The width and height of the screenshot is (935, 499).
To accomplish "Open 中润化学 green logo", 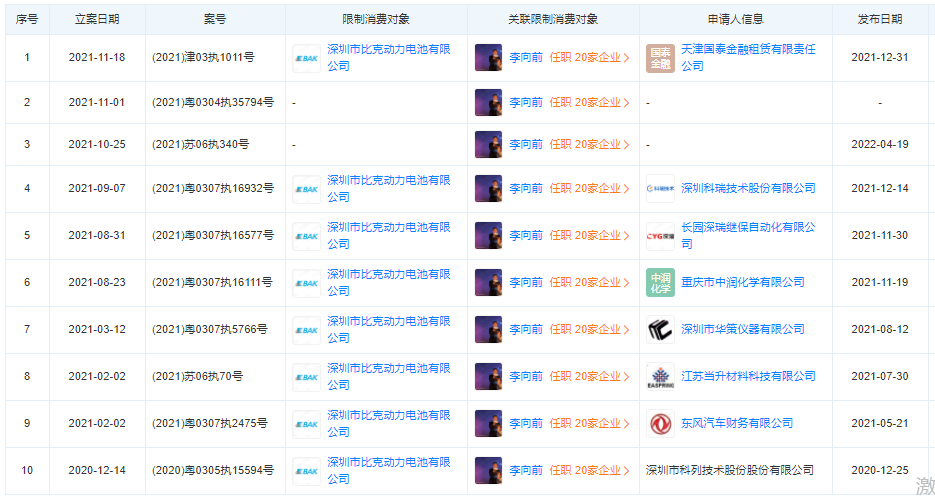I will point(660,283).
